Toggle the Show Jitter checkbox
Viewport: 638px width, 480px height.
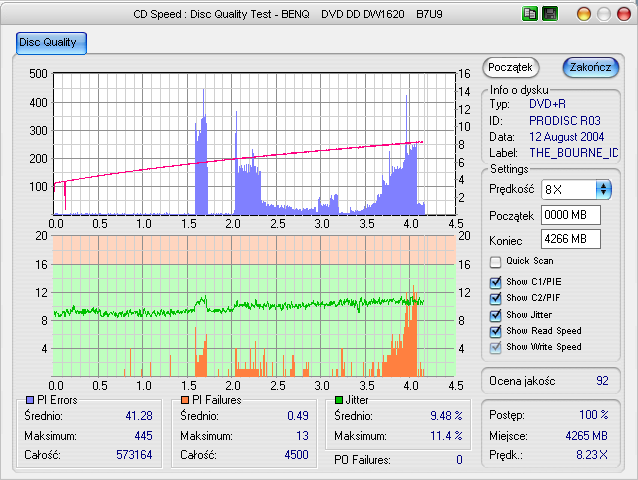pyautogui.click(x=495, y=315)
